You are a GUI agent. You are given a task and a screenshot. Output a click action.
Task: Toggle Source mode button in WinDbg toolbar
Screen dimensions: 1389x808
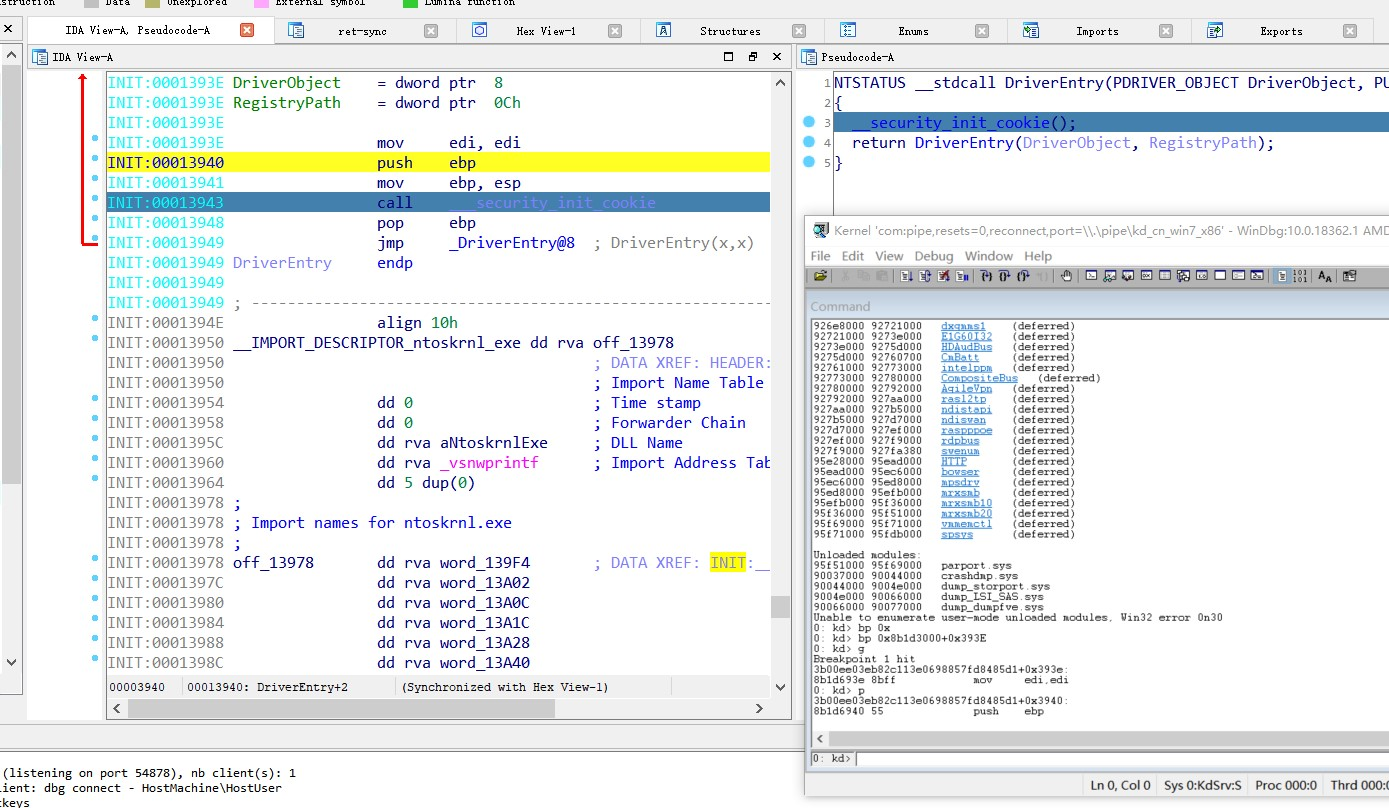1283,276
